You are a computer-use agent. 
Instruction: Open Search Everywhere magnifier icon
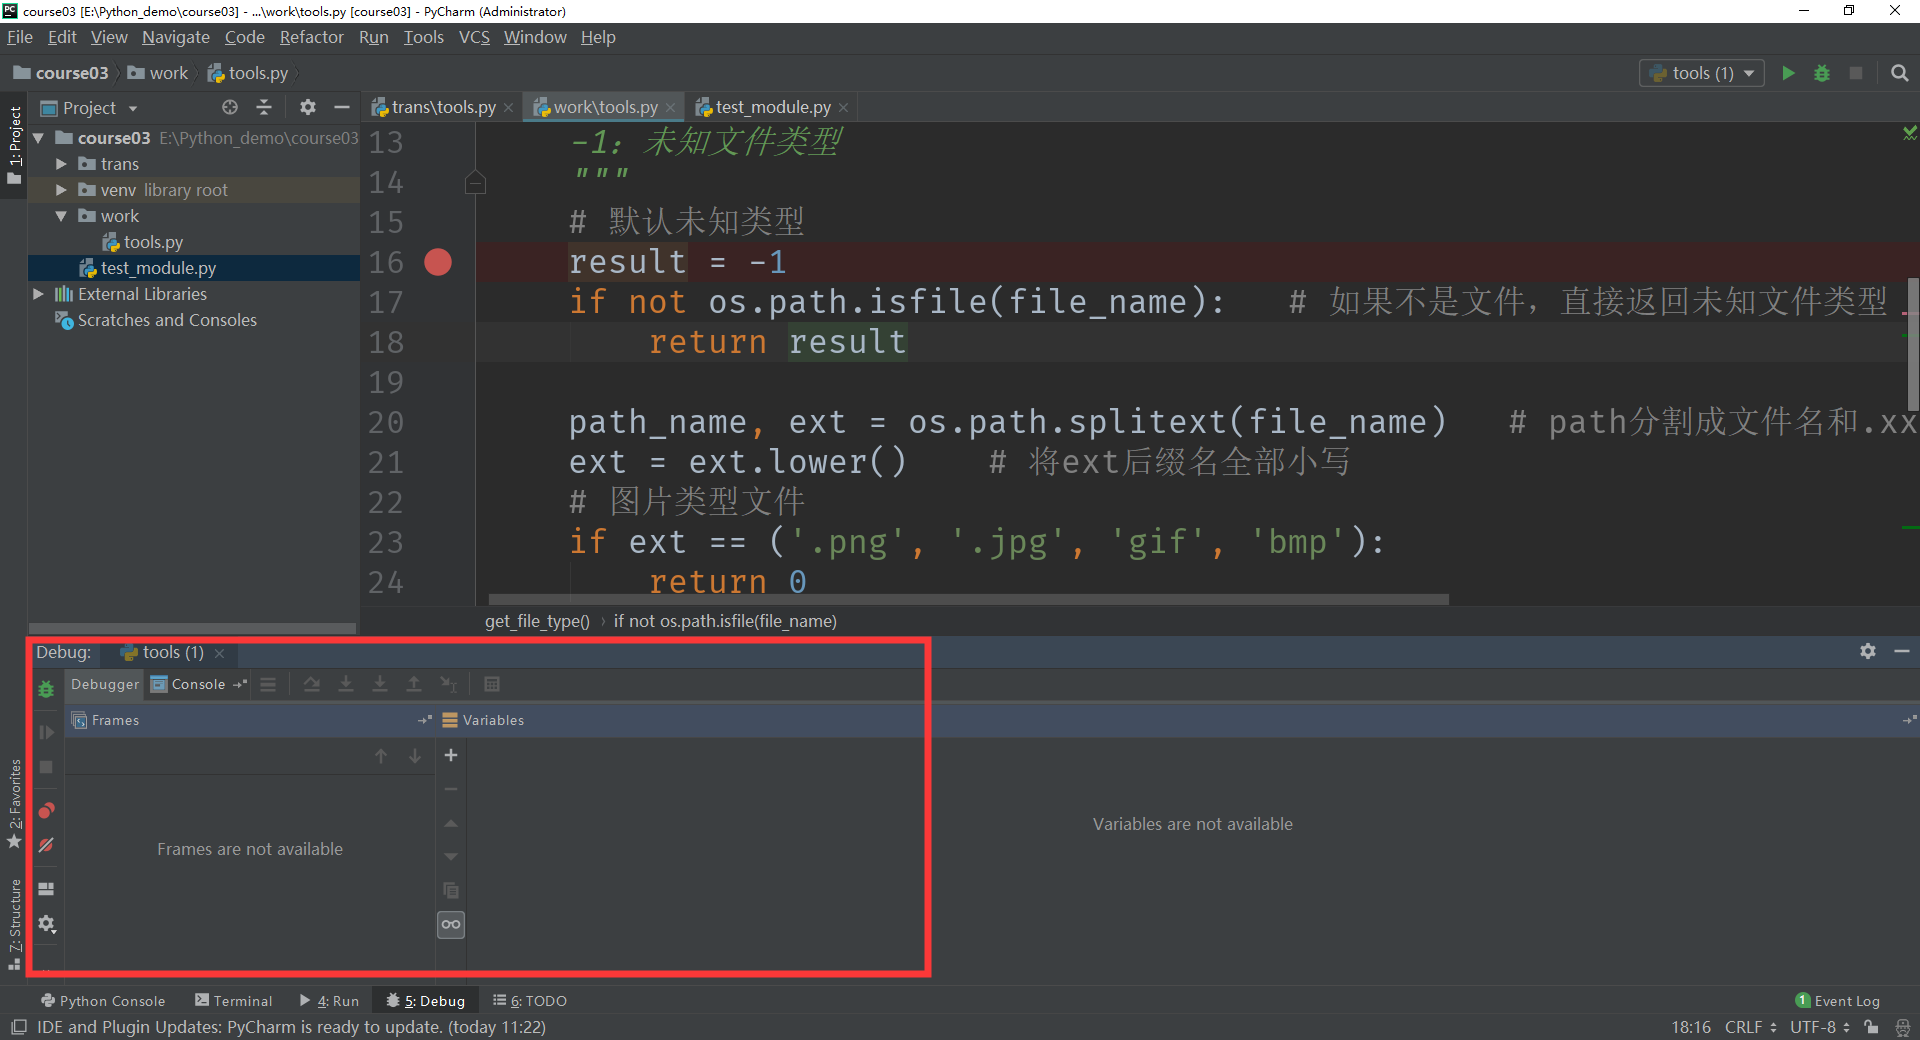tap(1900, 73)
